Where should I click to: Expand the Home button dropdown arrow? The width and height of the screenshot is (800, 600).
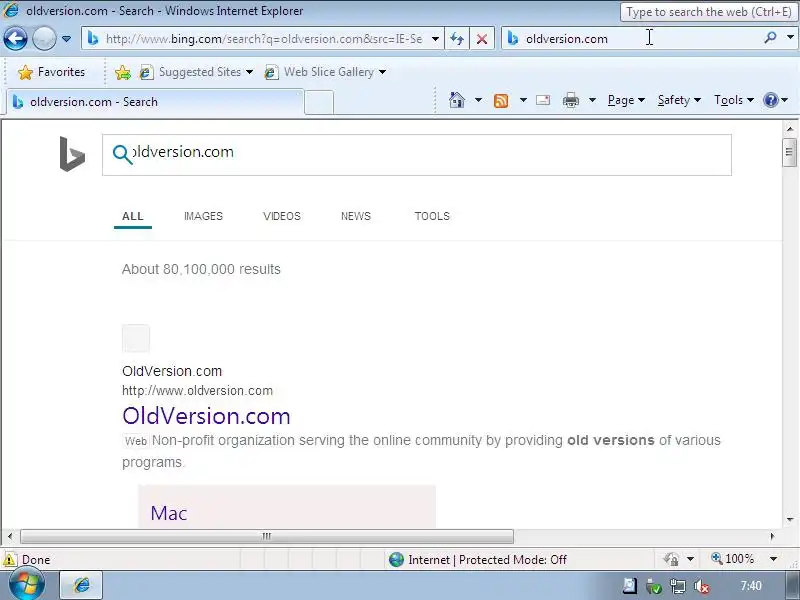478,100
